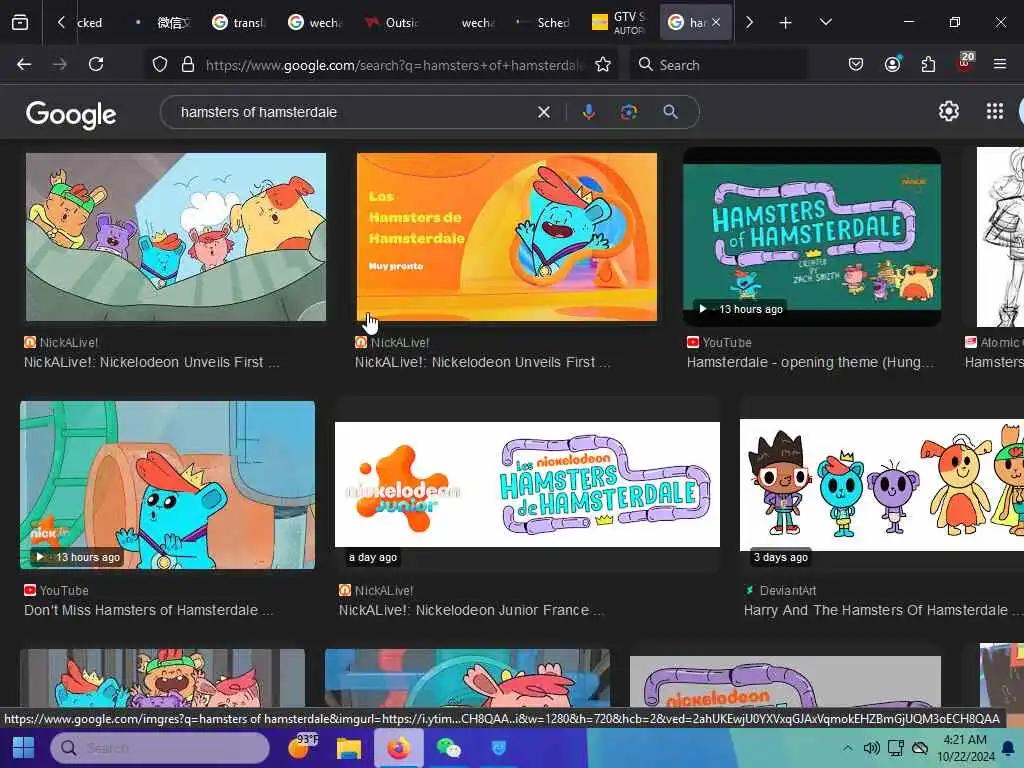
Task: Open Nickelodeon Junior logo thumbnail
Action: click(527, 485)
